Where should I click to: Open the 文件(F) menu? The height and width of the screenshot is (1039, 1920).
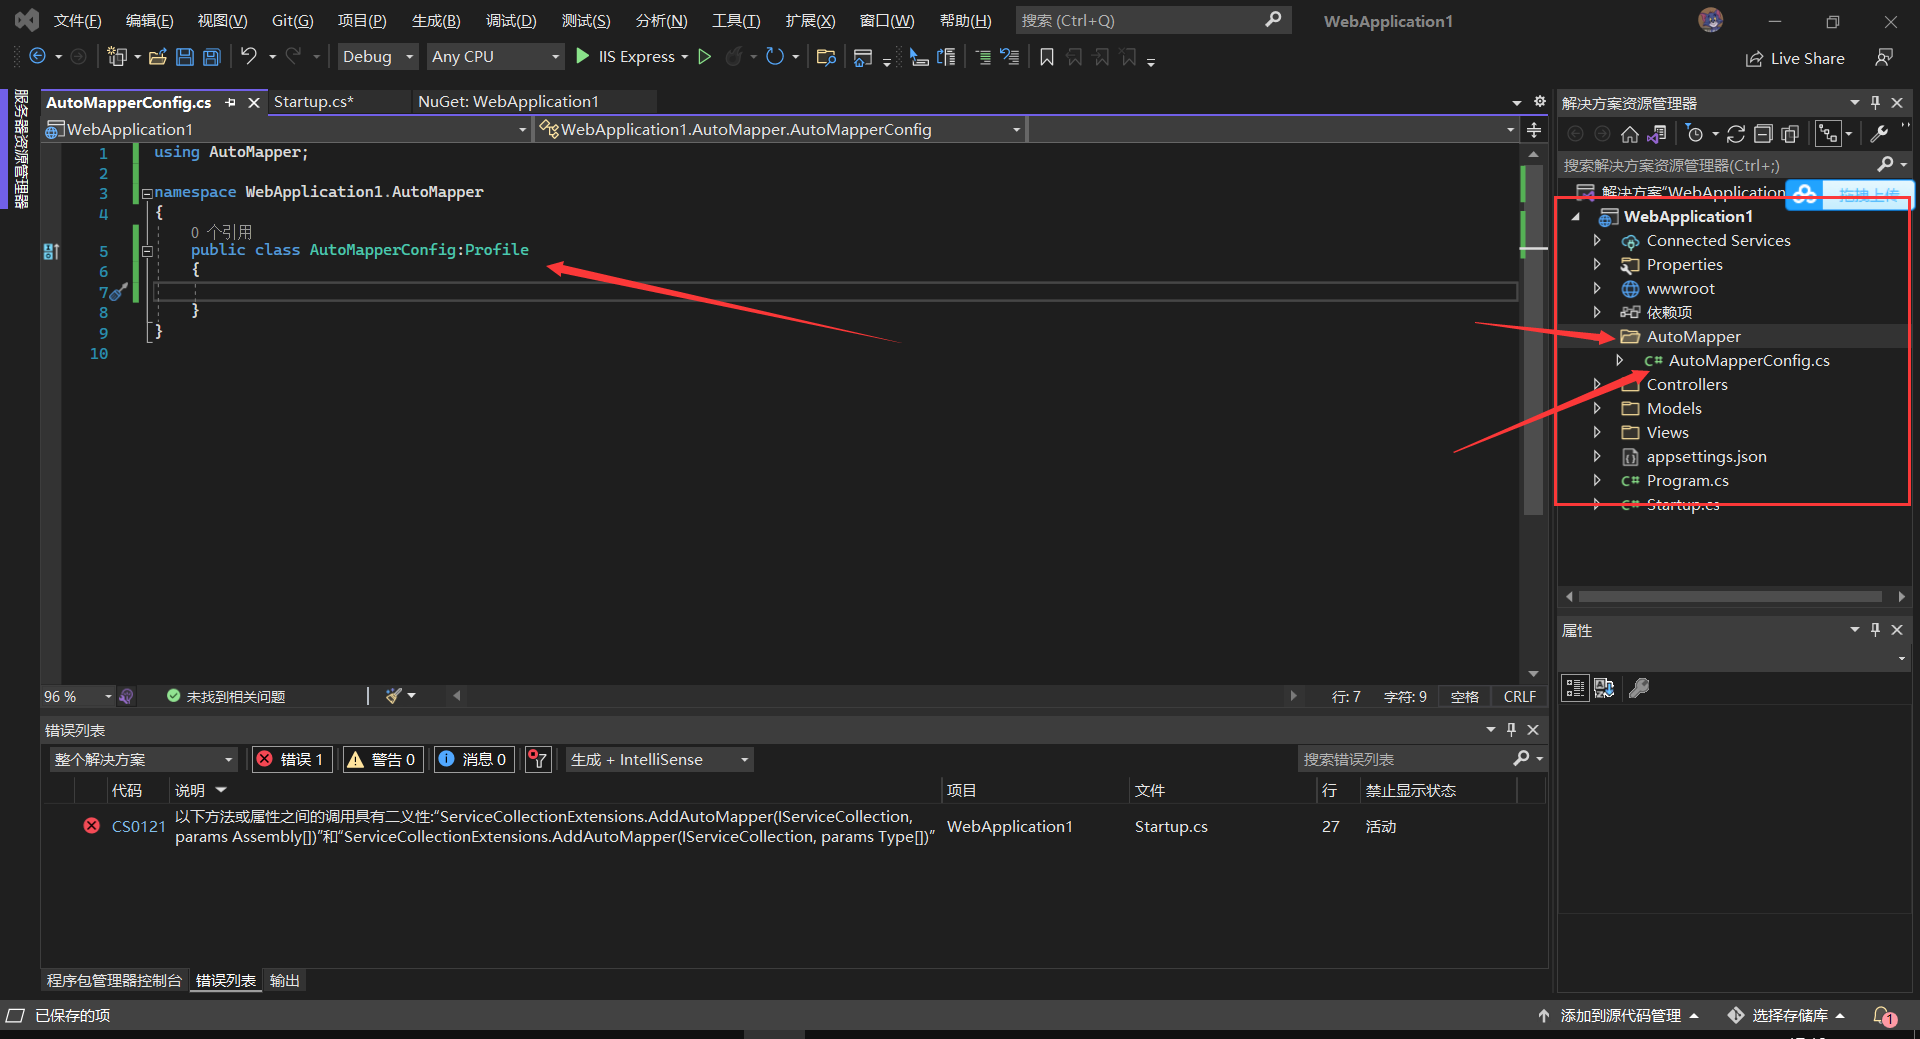tap(77, 21)
